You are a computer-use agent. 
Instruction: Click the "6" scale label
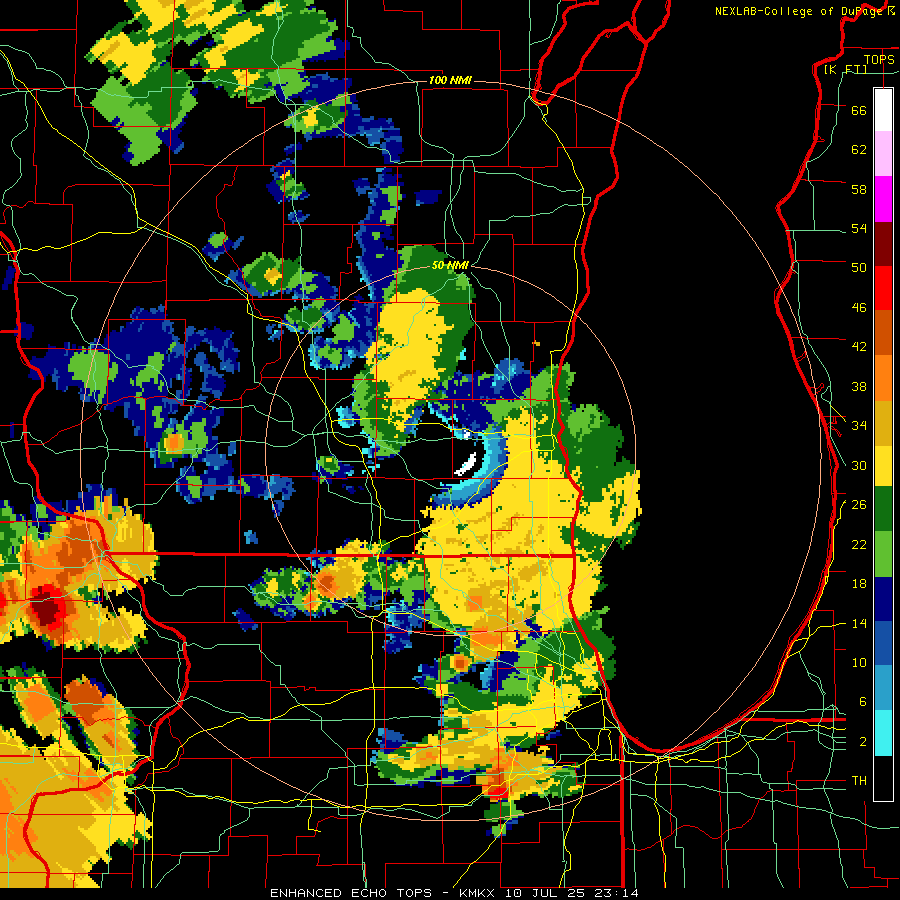(862, 702)
